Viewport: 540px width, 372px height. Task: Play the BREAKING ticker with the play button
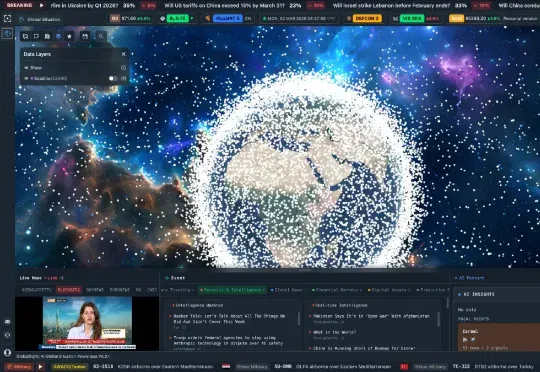coord(41,6)
